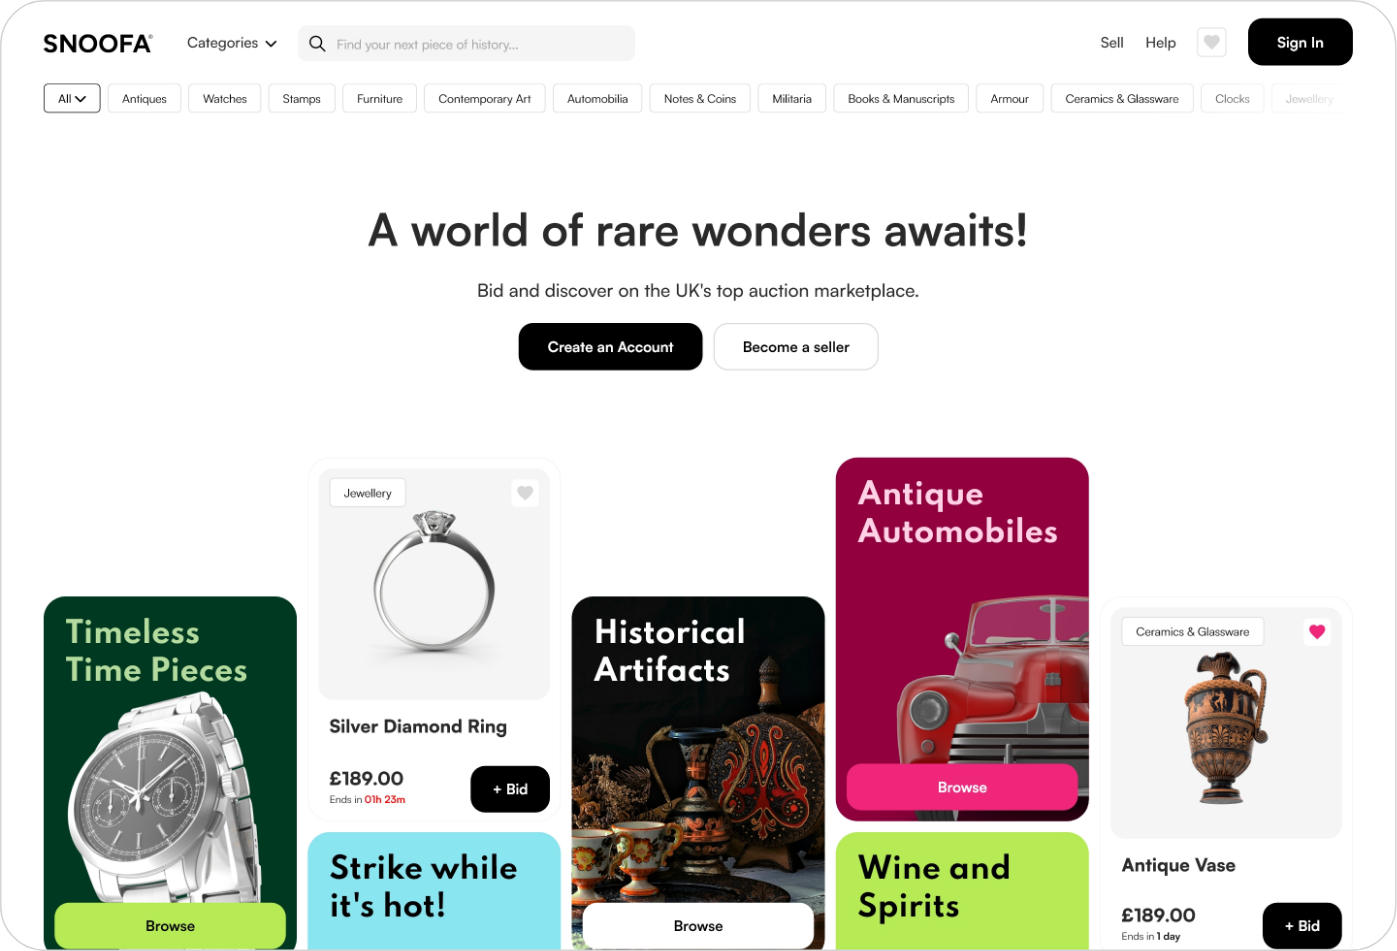
Task: Click the search magnifier icon
Action: (x=317, y=44)
